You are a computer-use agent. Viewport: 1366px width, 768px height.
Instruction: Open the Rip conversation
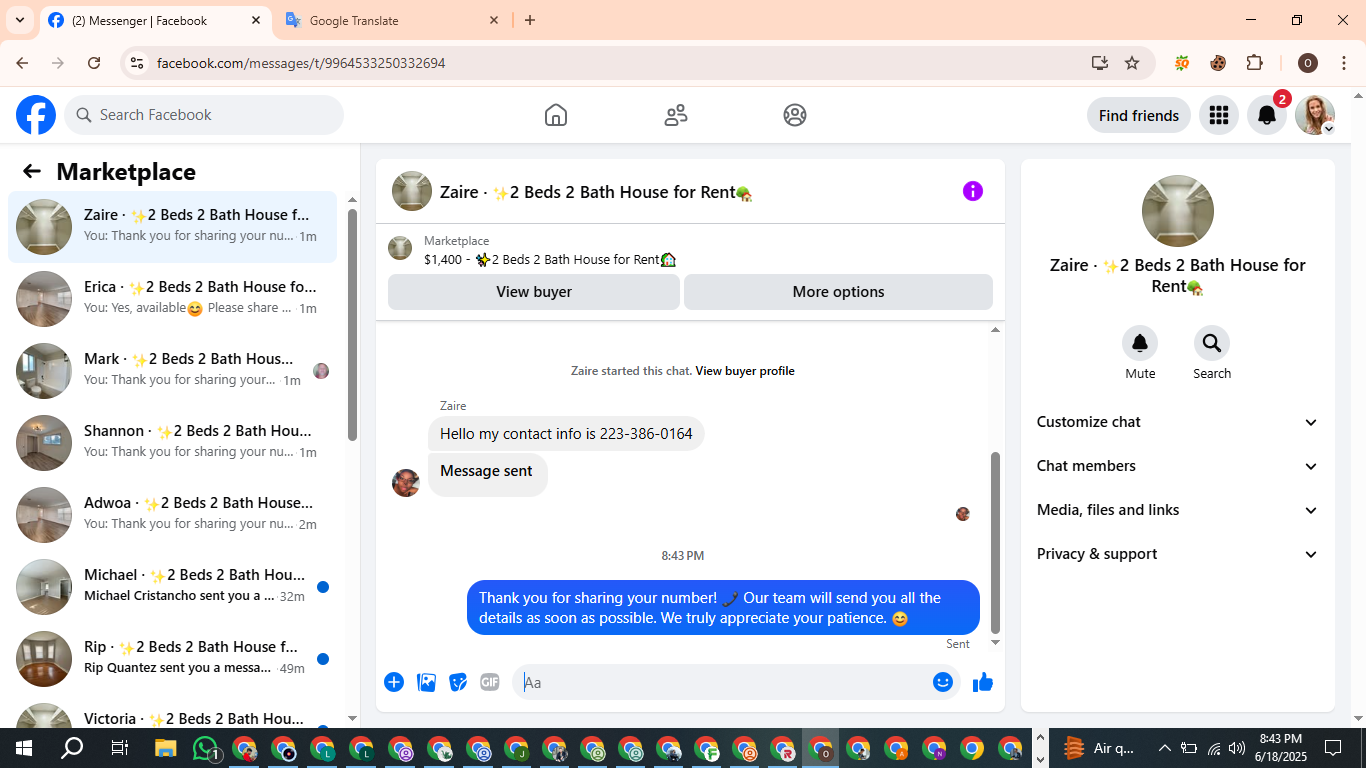pos(172,659)
